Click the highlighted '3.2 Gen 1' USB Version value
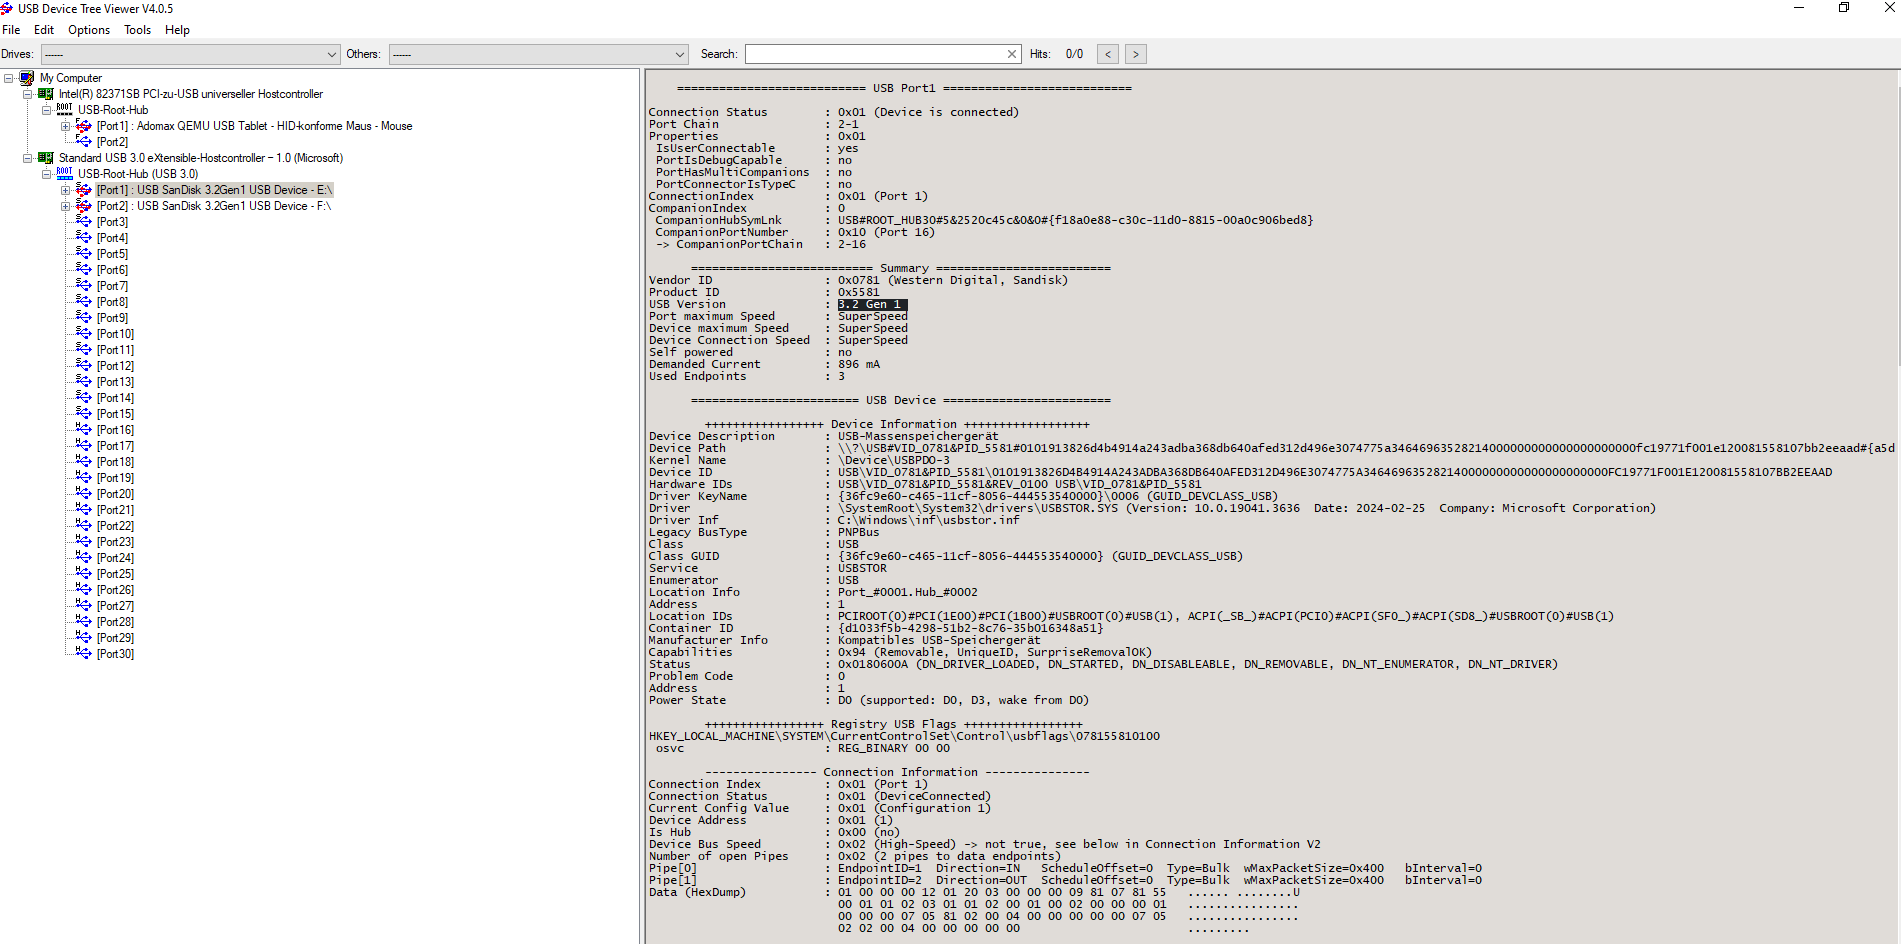1901x944 pixels. tap(872, 304)
